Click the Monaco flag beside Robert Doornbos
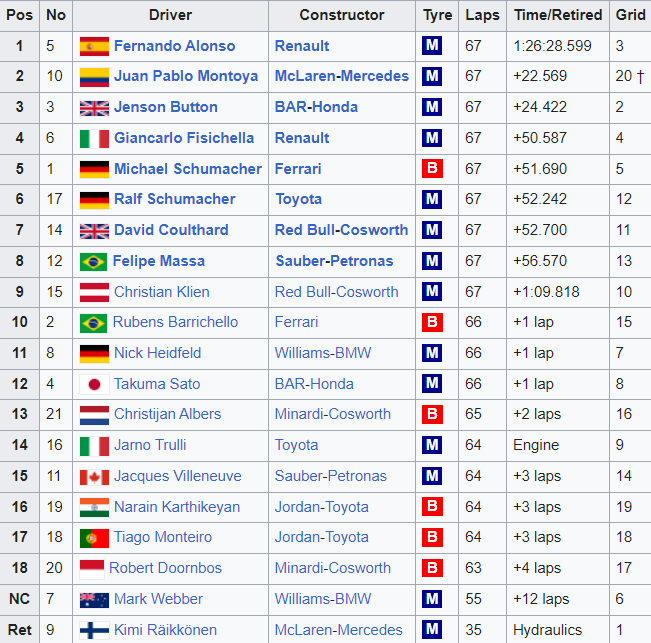This screenshot has height=643, width=651. click(x=92, y=569)
